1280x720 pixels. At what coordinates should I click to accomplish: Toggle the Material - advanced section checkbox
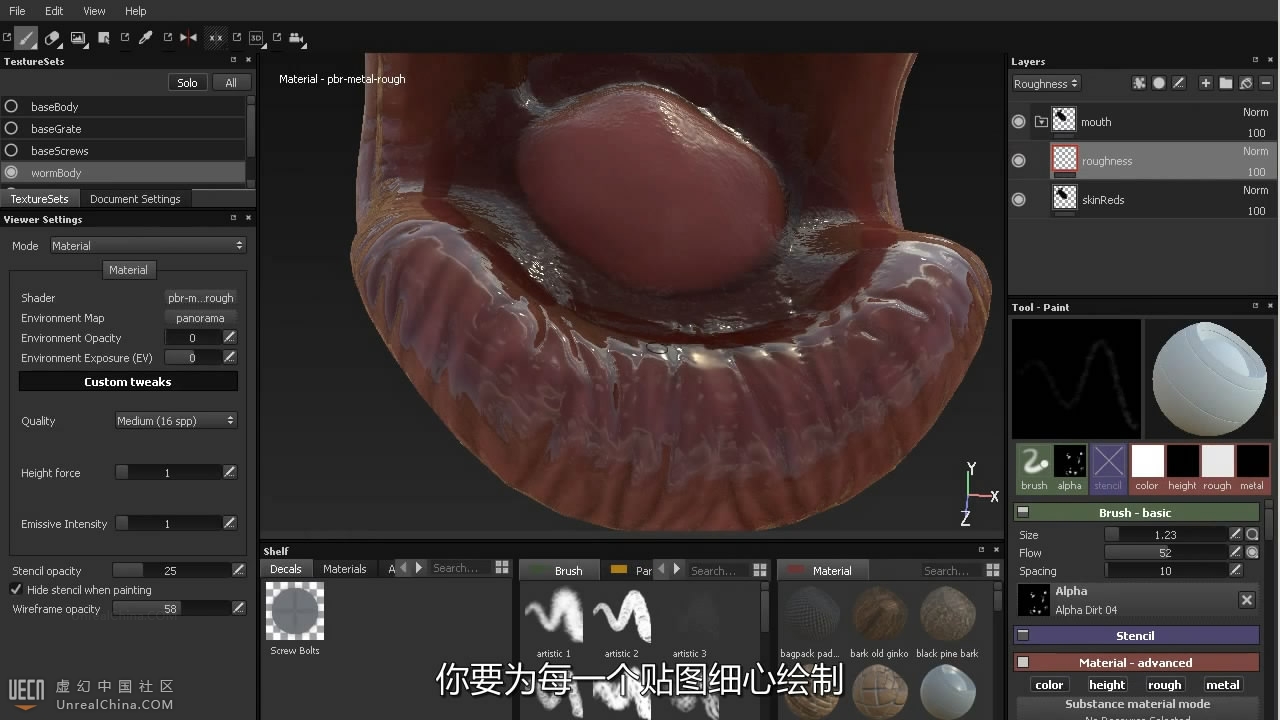tap(1023, 662)
